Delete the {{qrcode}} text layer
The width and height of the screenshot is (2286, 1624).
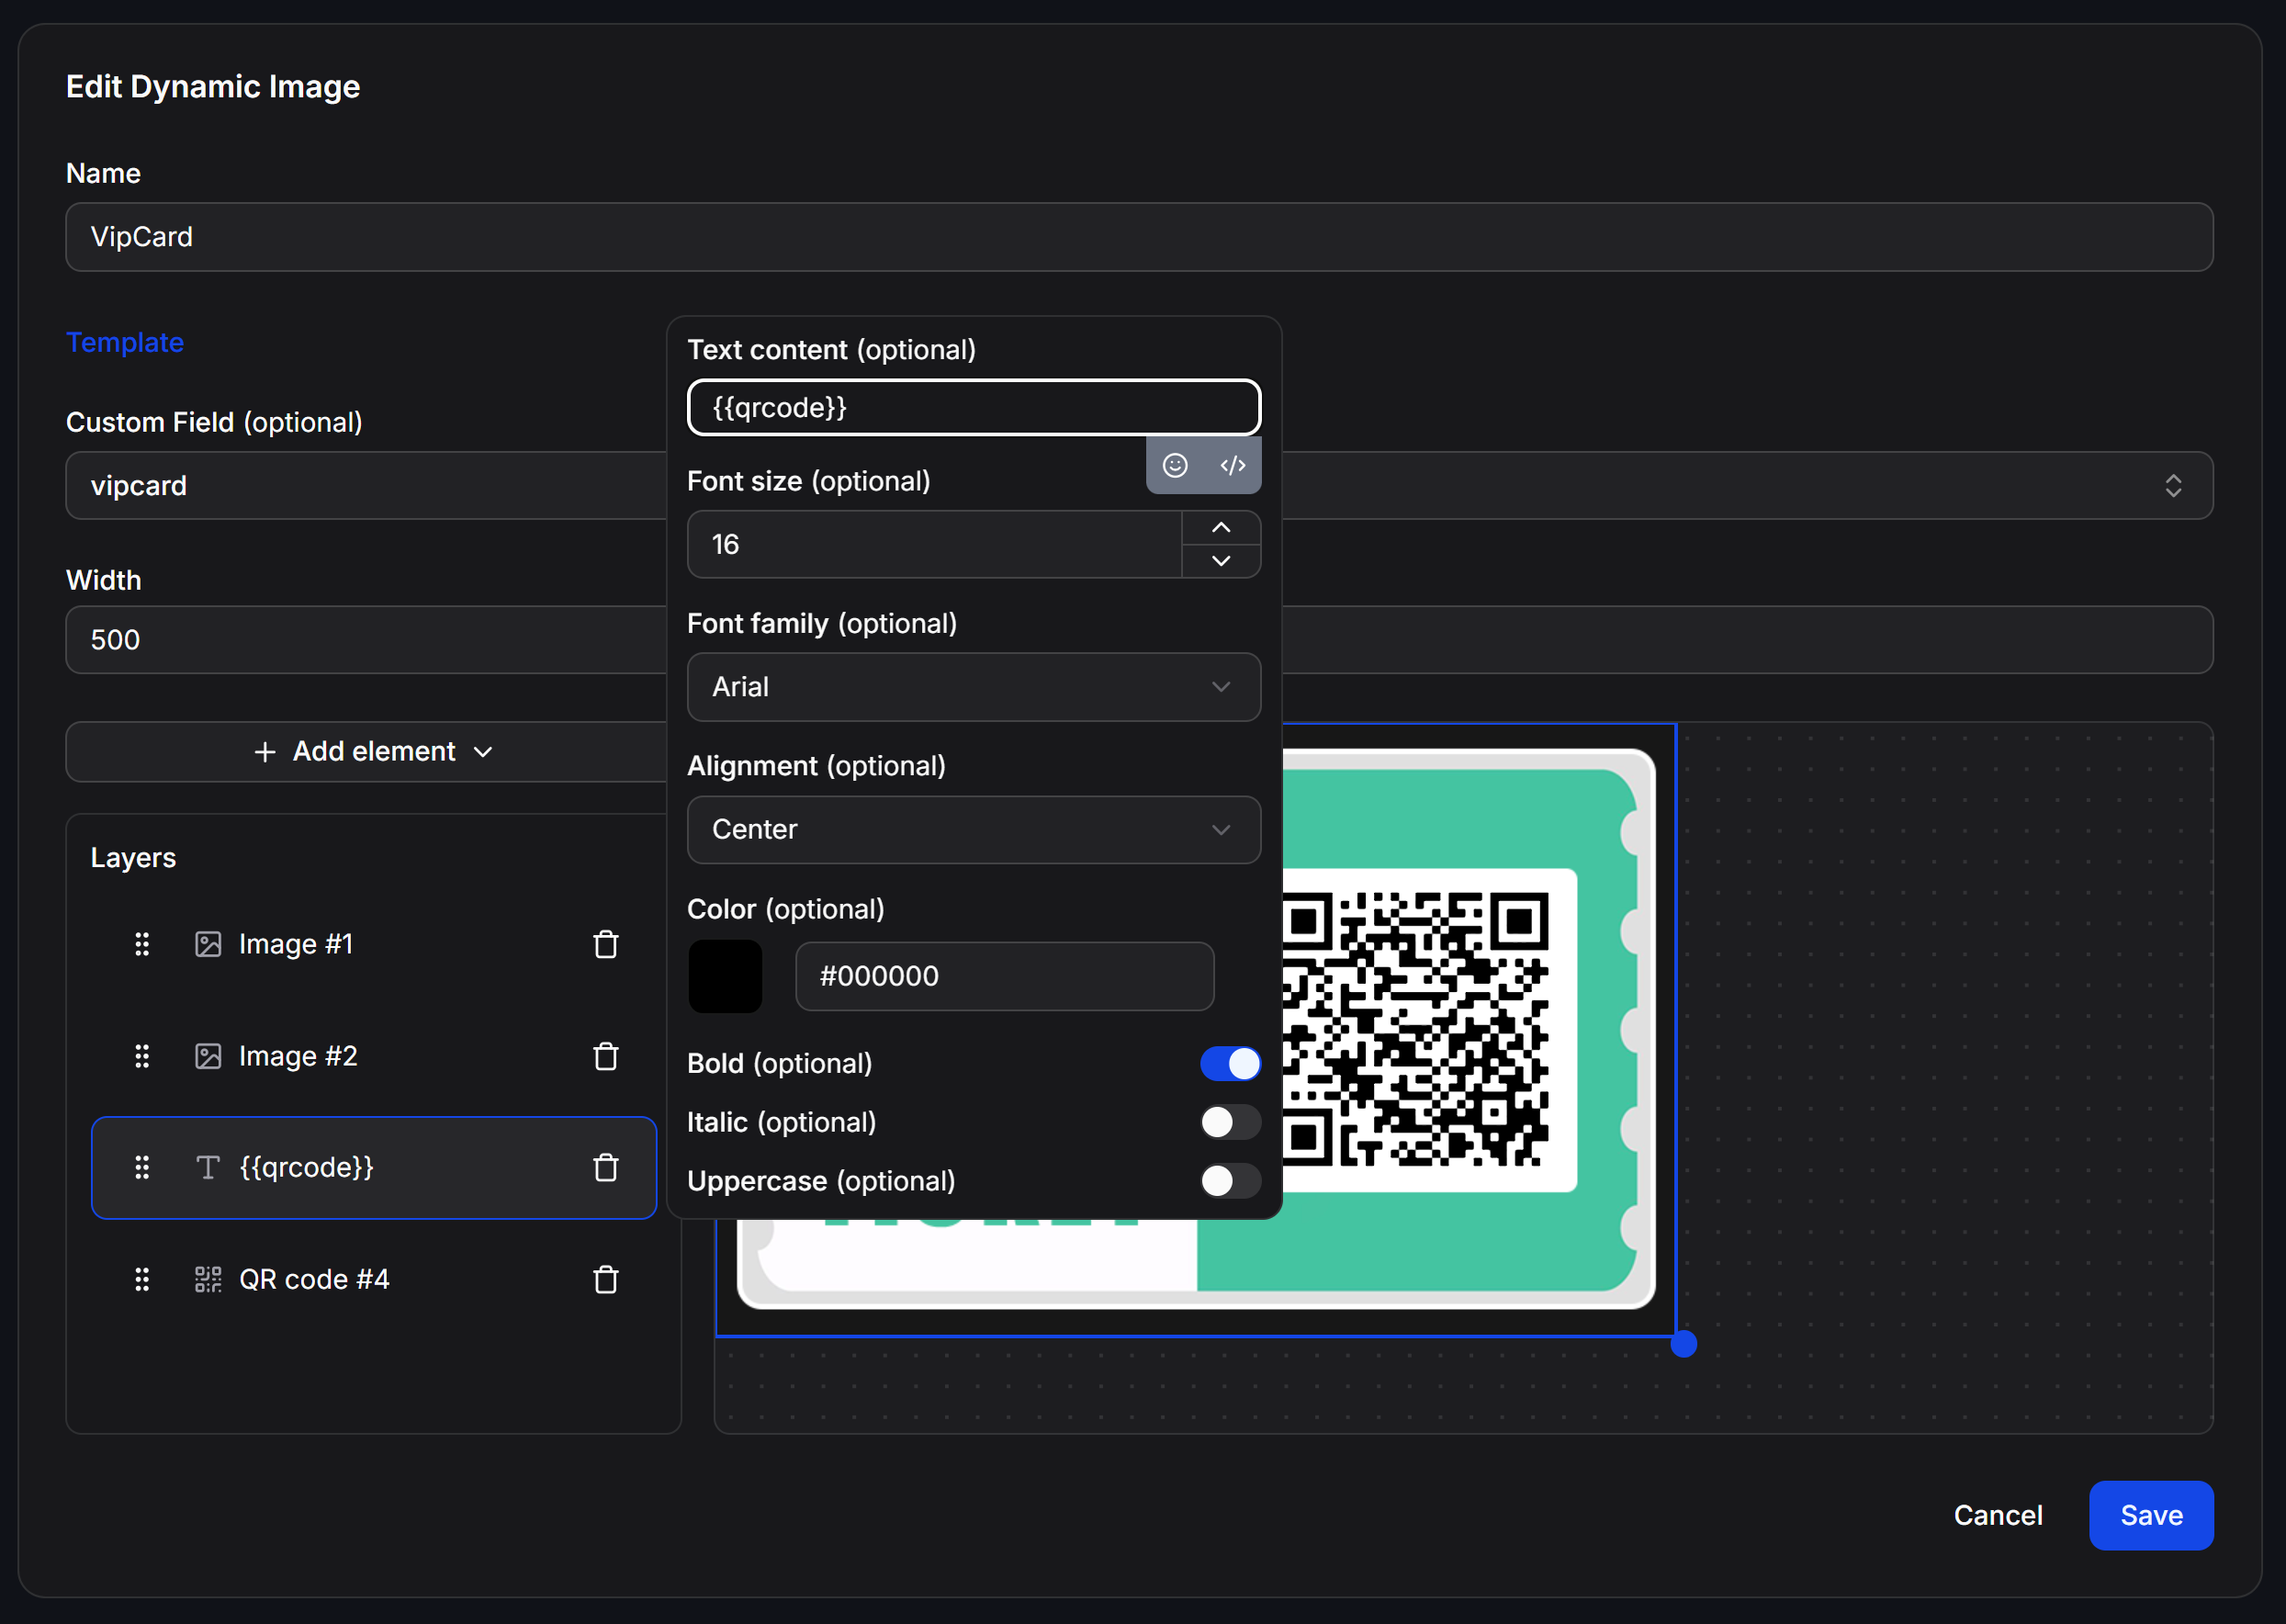pos(605,1167)
